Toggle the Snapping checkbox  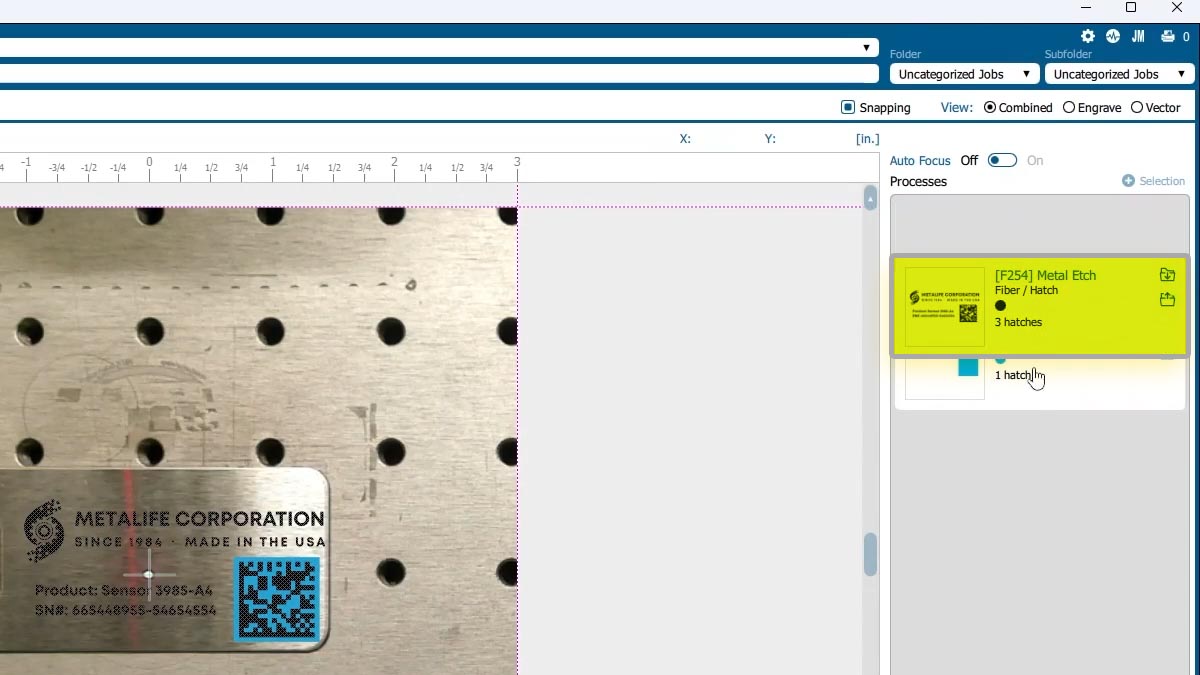pyautogui.click(x=848, y=107)
